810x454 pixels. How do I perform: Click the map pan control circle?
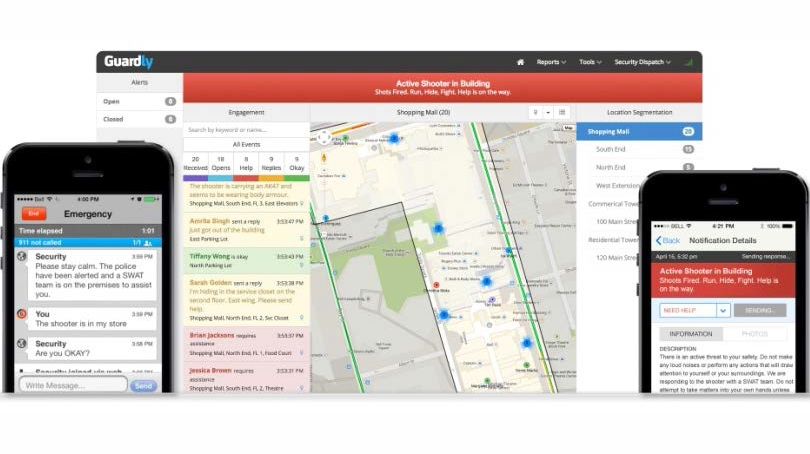[324, 137]
